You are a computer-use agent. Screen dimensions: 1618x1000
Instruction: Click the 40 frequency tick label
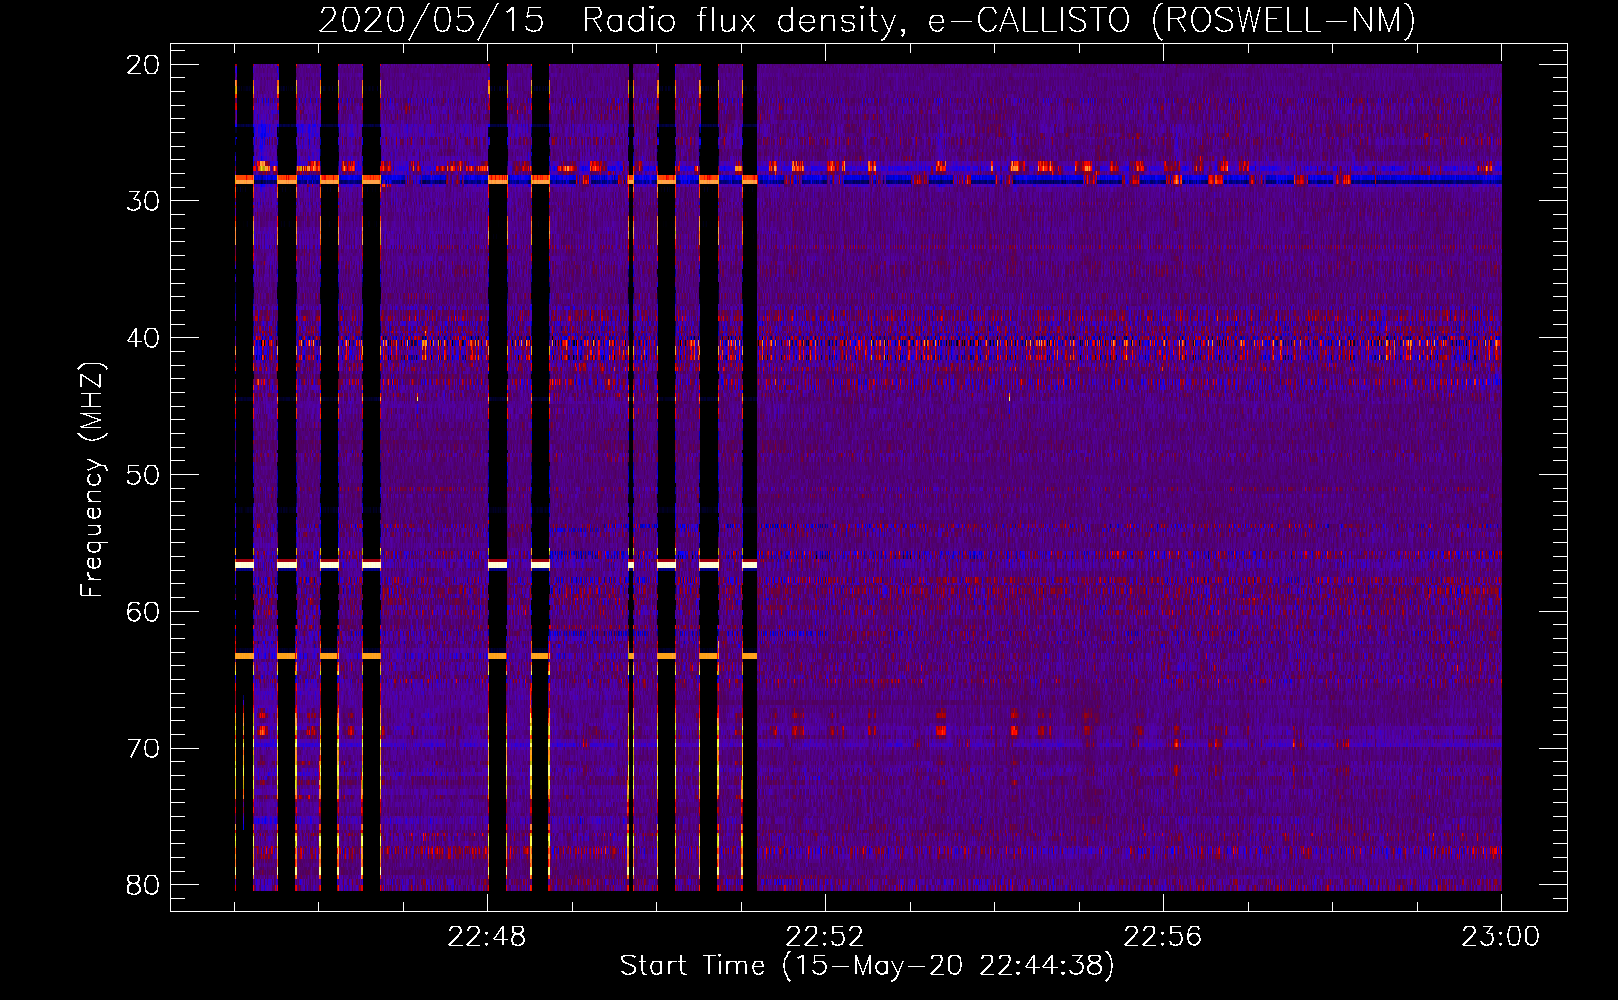(x=144, y=338)
